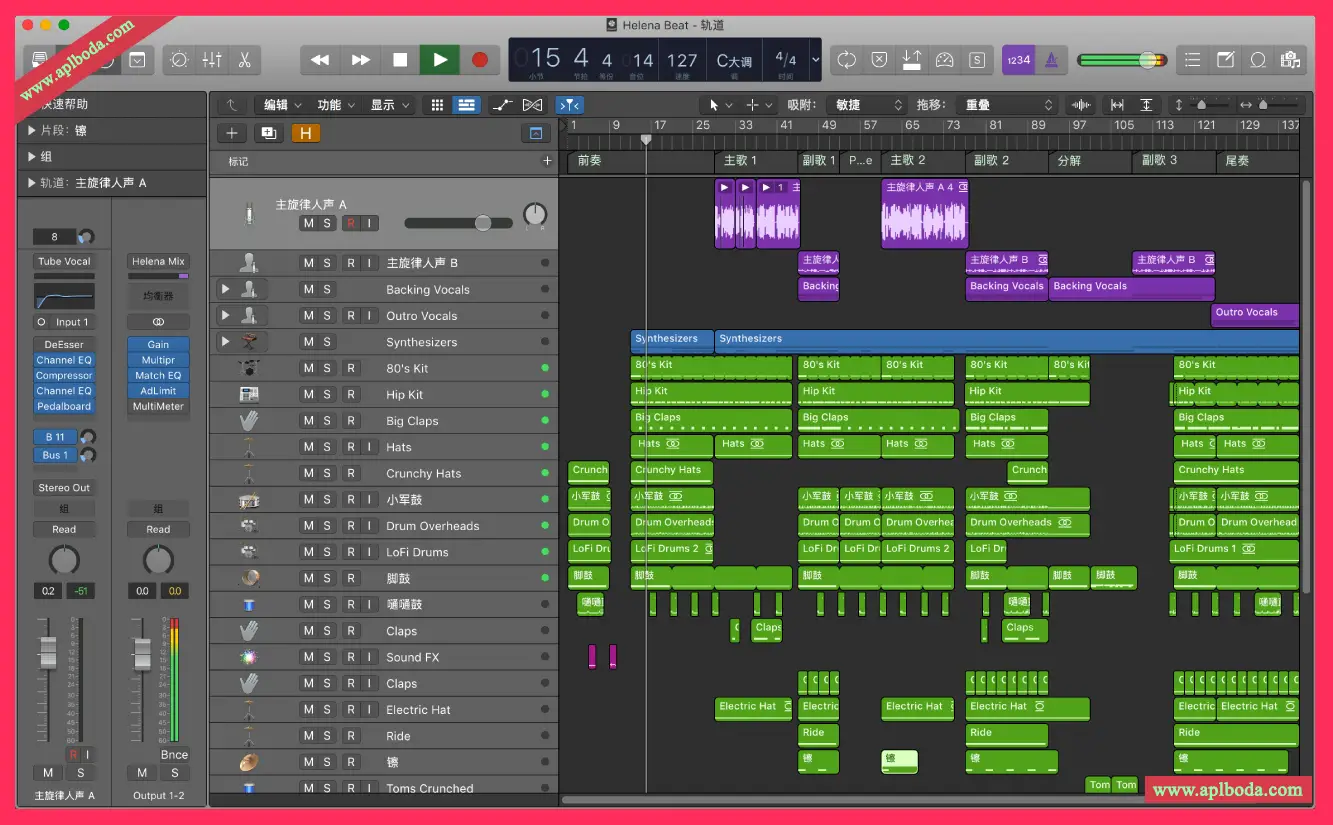Solo the Big Claps track

click(327, 421)
